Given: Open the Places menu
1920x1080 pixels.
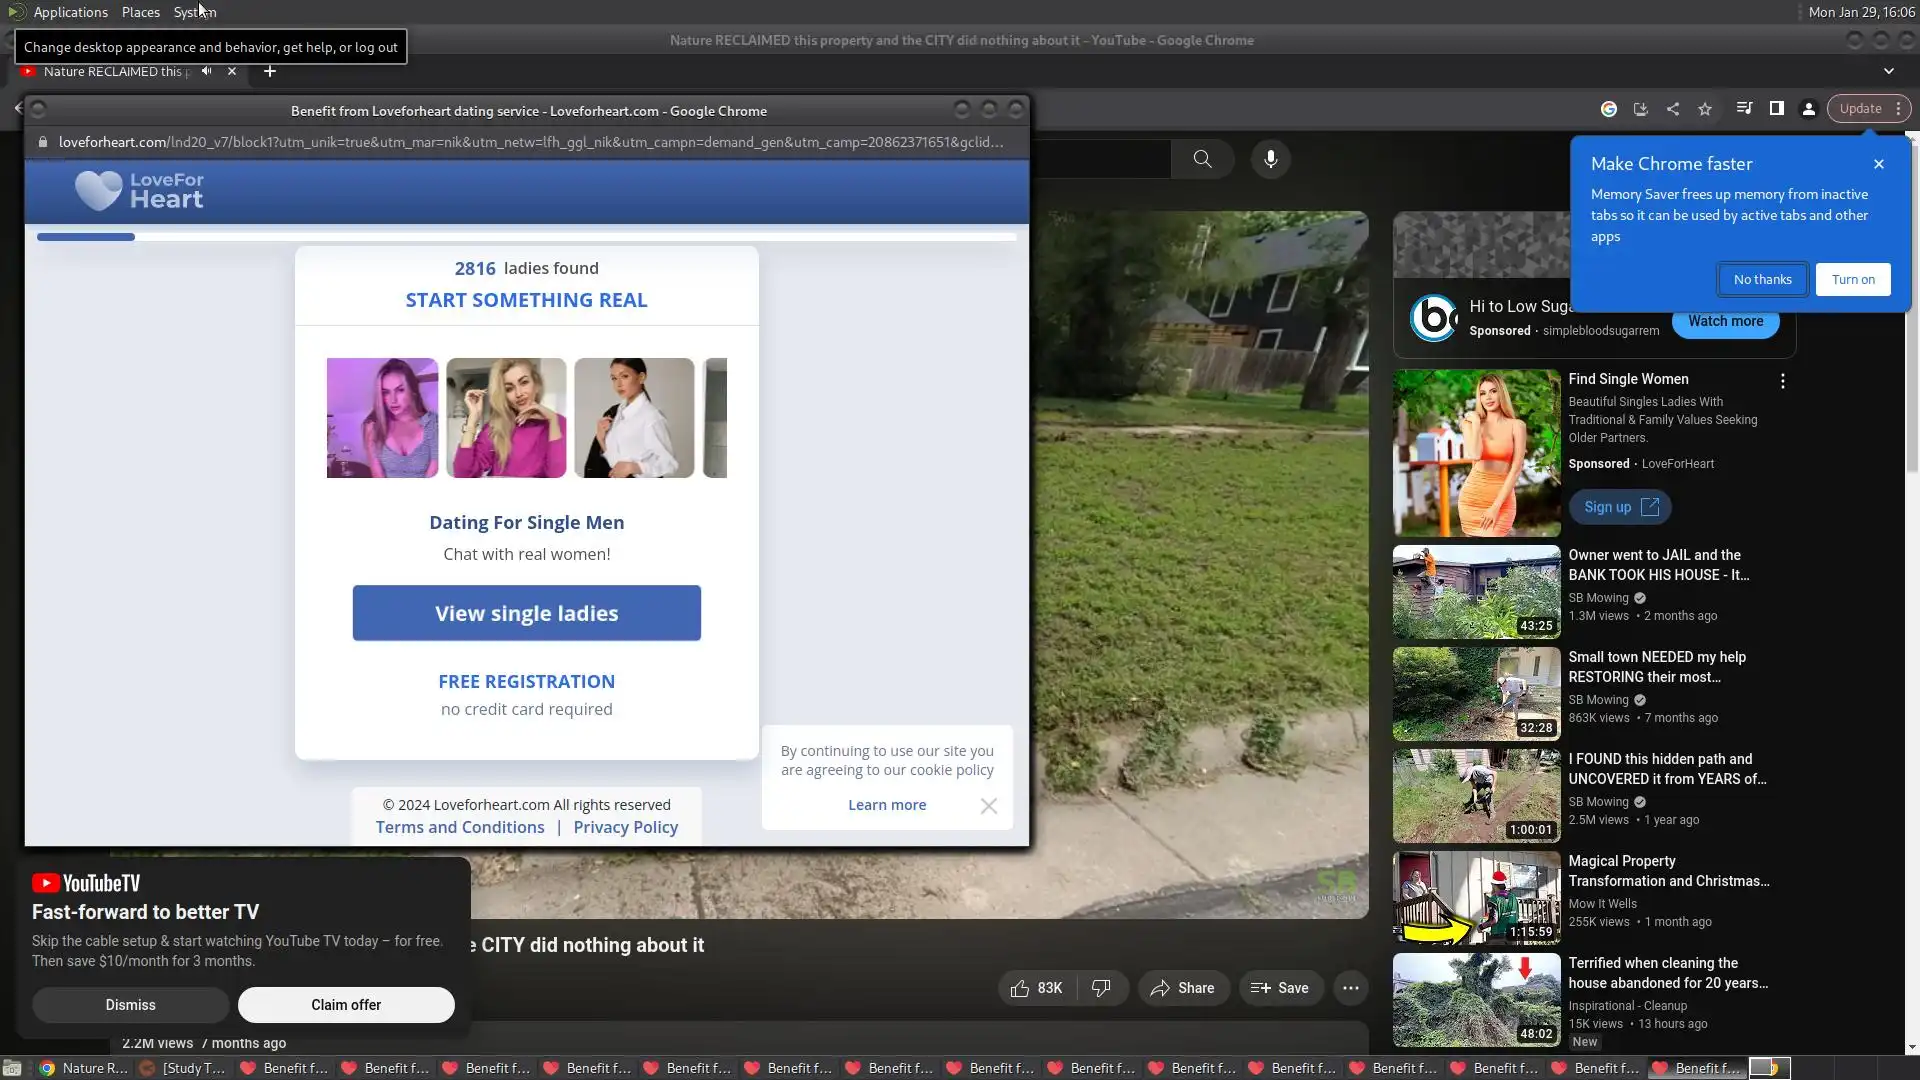Looking at the screenshot, I should tap(140, 12).
